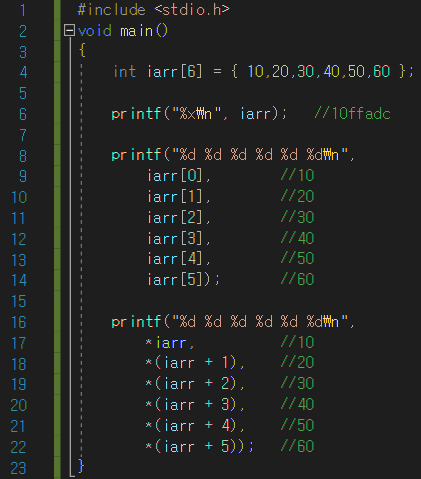The width and height of the screenshot is (421, 479).
Task: Click the void keyword before main
Action: [x=94, y=31]
